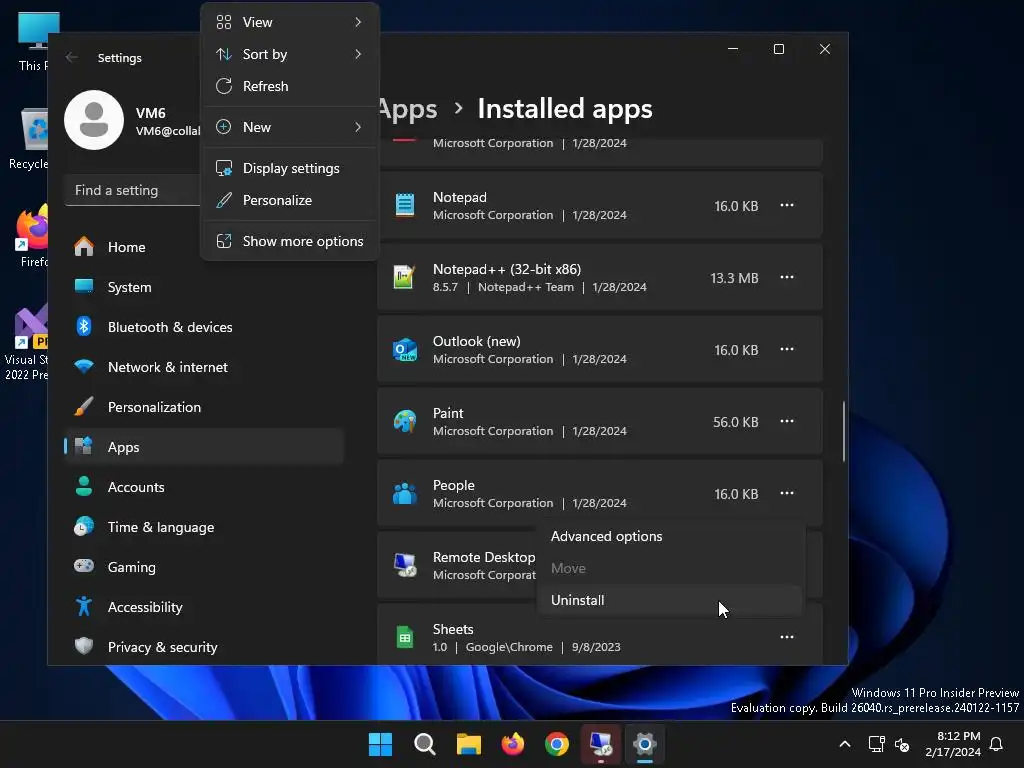Open Accounts settings category
The image size is (1024, 768).
point(204,487)
